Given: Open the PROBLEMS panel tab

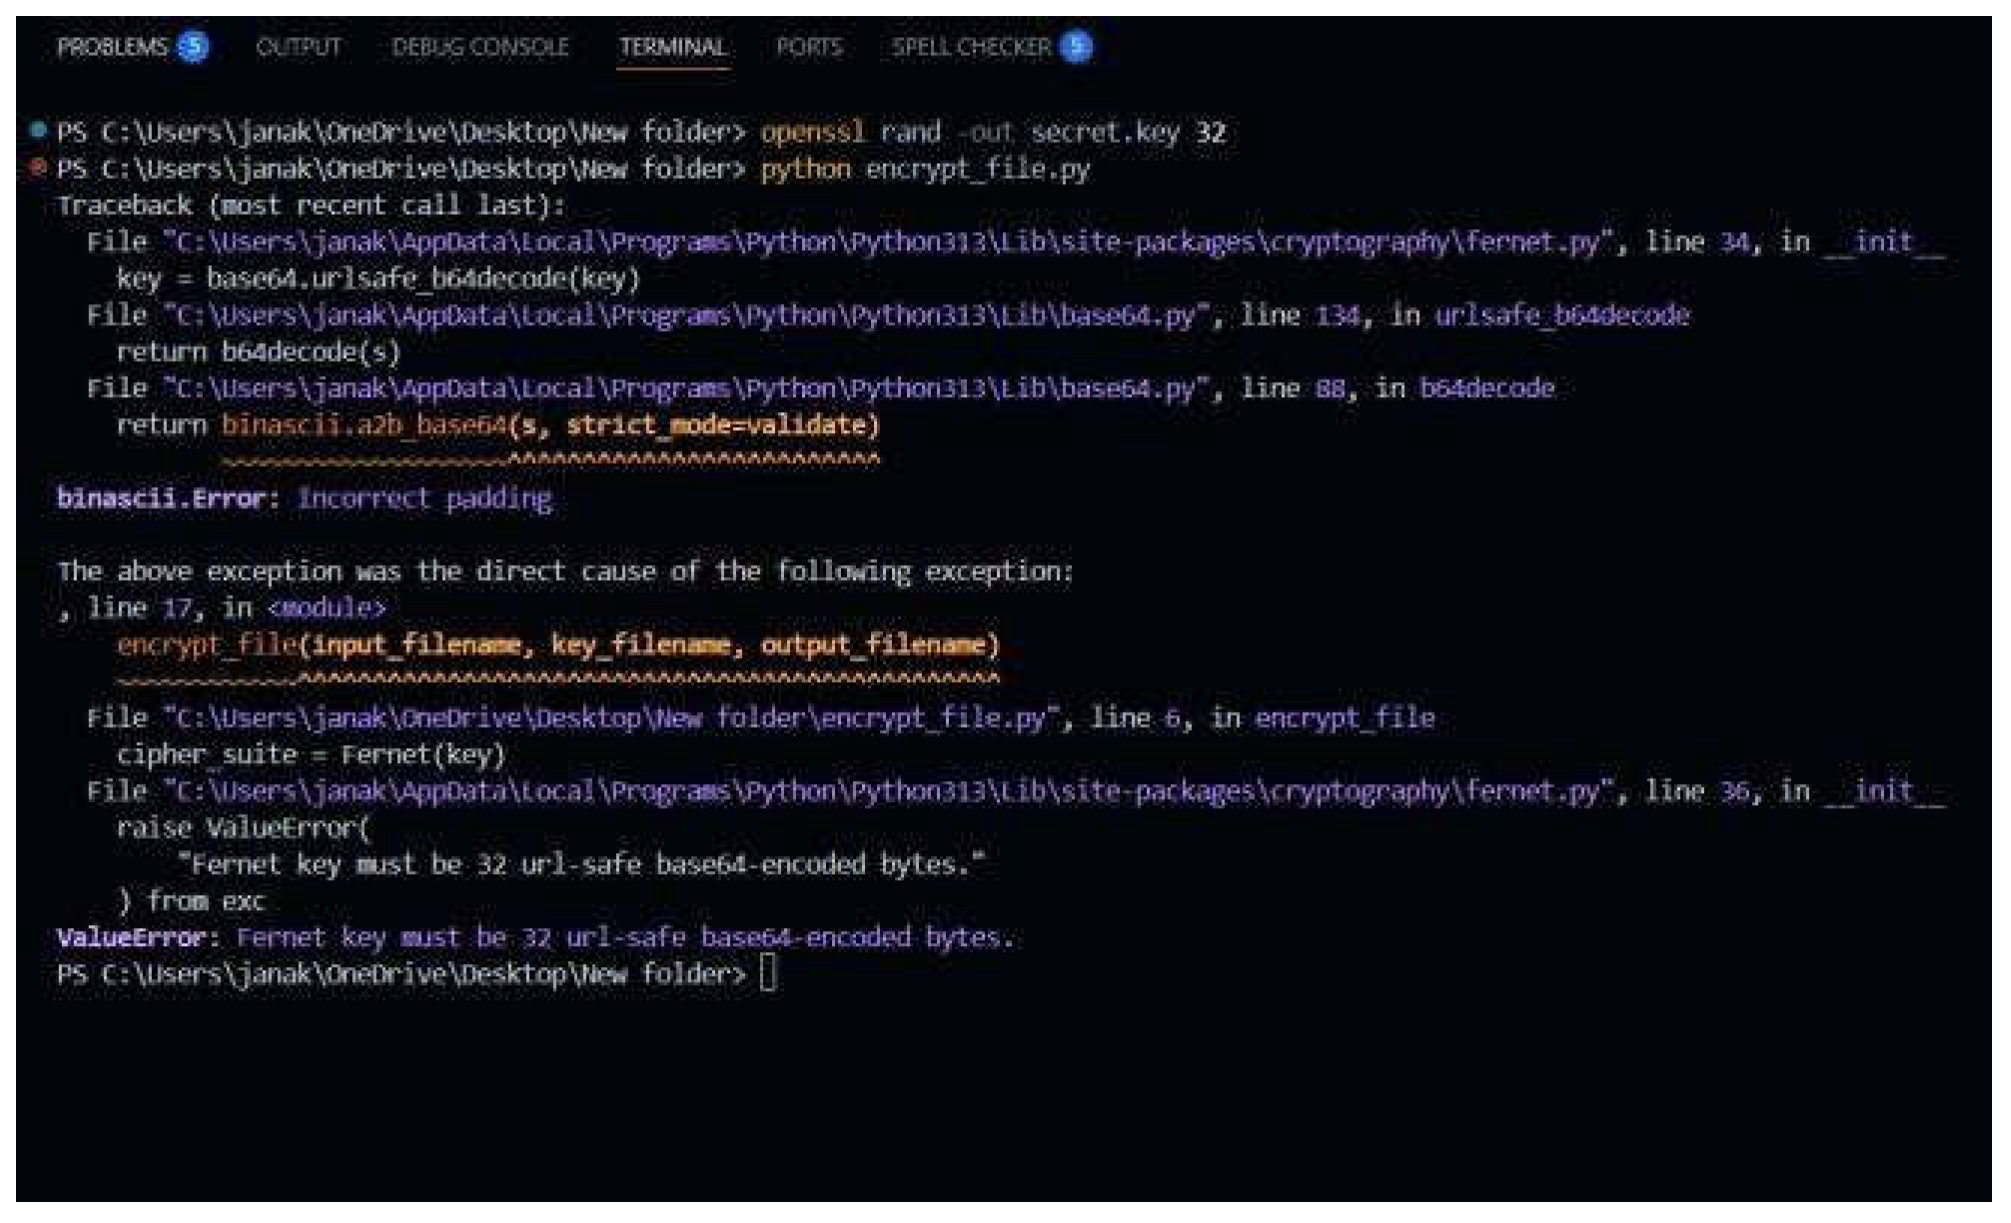Looking at the screenshot, I should (x=112, y=47).
